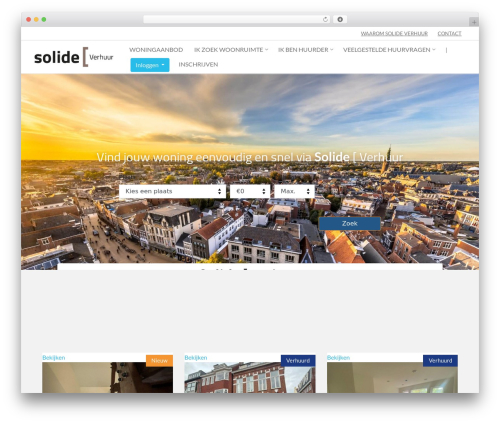Close the window with red button
Screen dimensions: 500x423
click(29, 20)
